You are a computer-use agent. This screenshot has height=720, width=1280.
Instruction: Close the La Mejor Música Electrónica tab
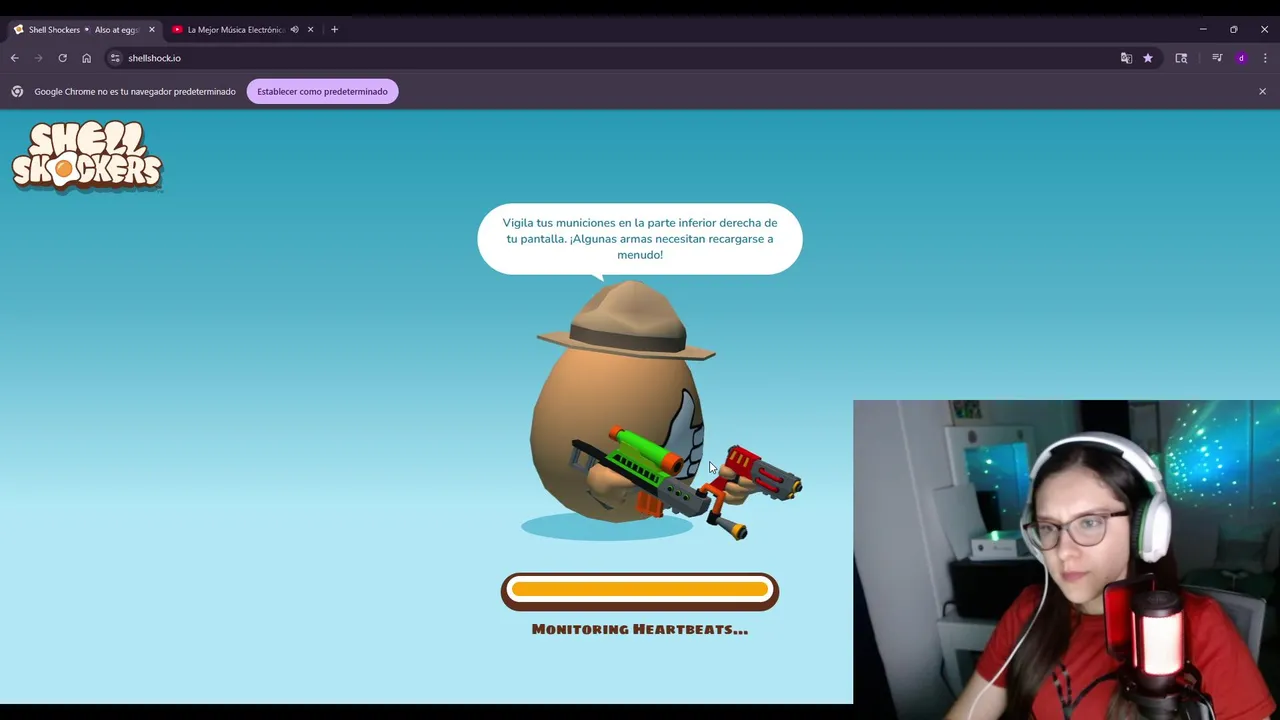310,30
